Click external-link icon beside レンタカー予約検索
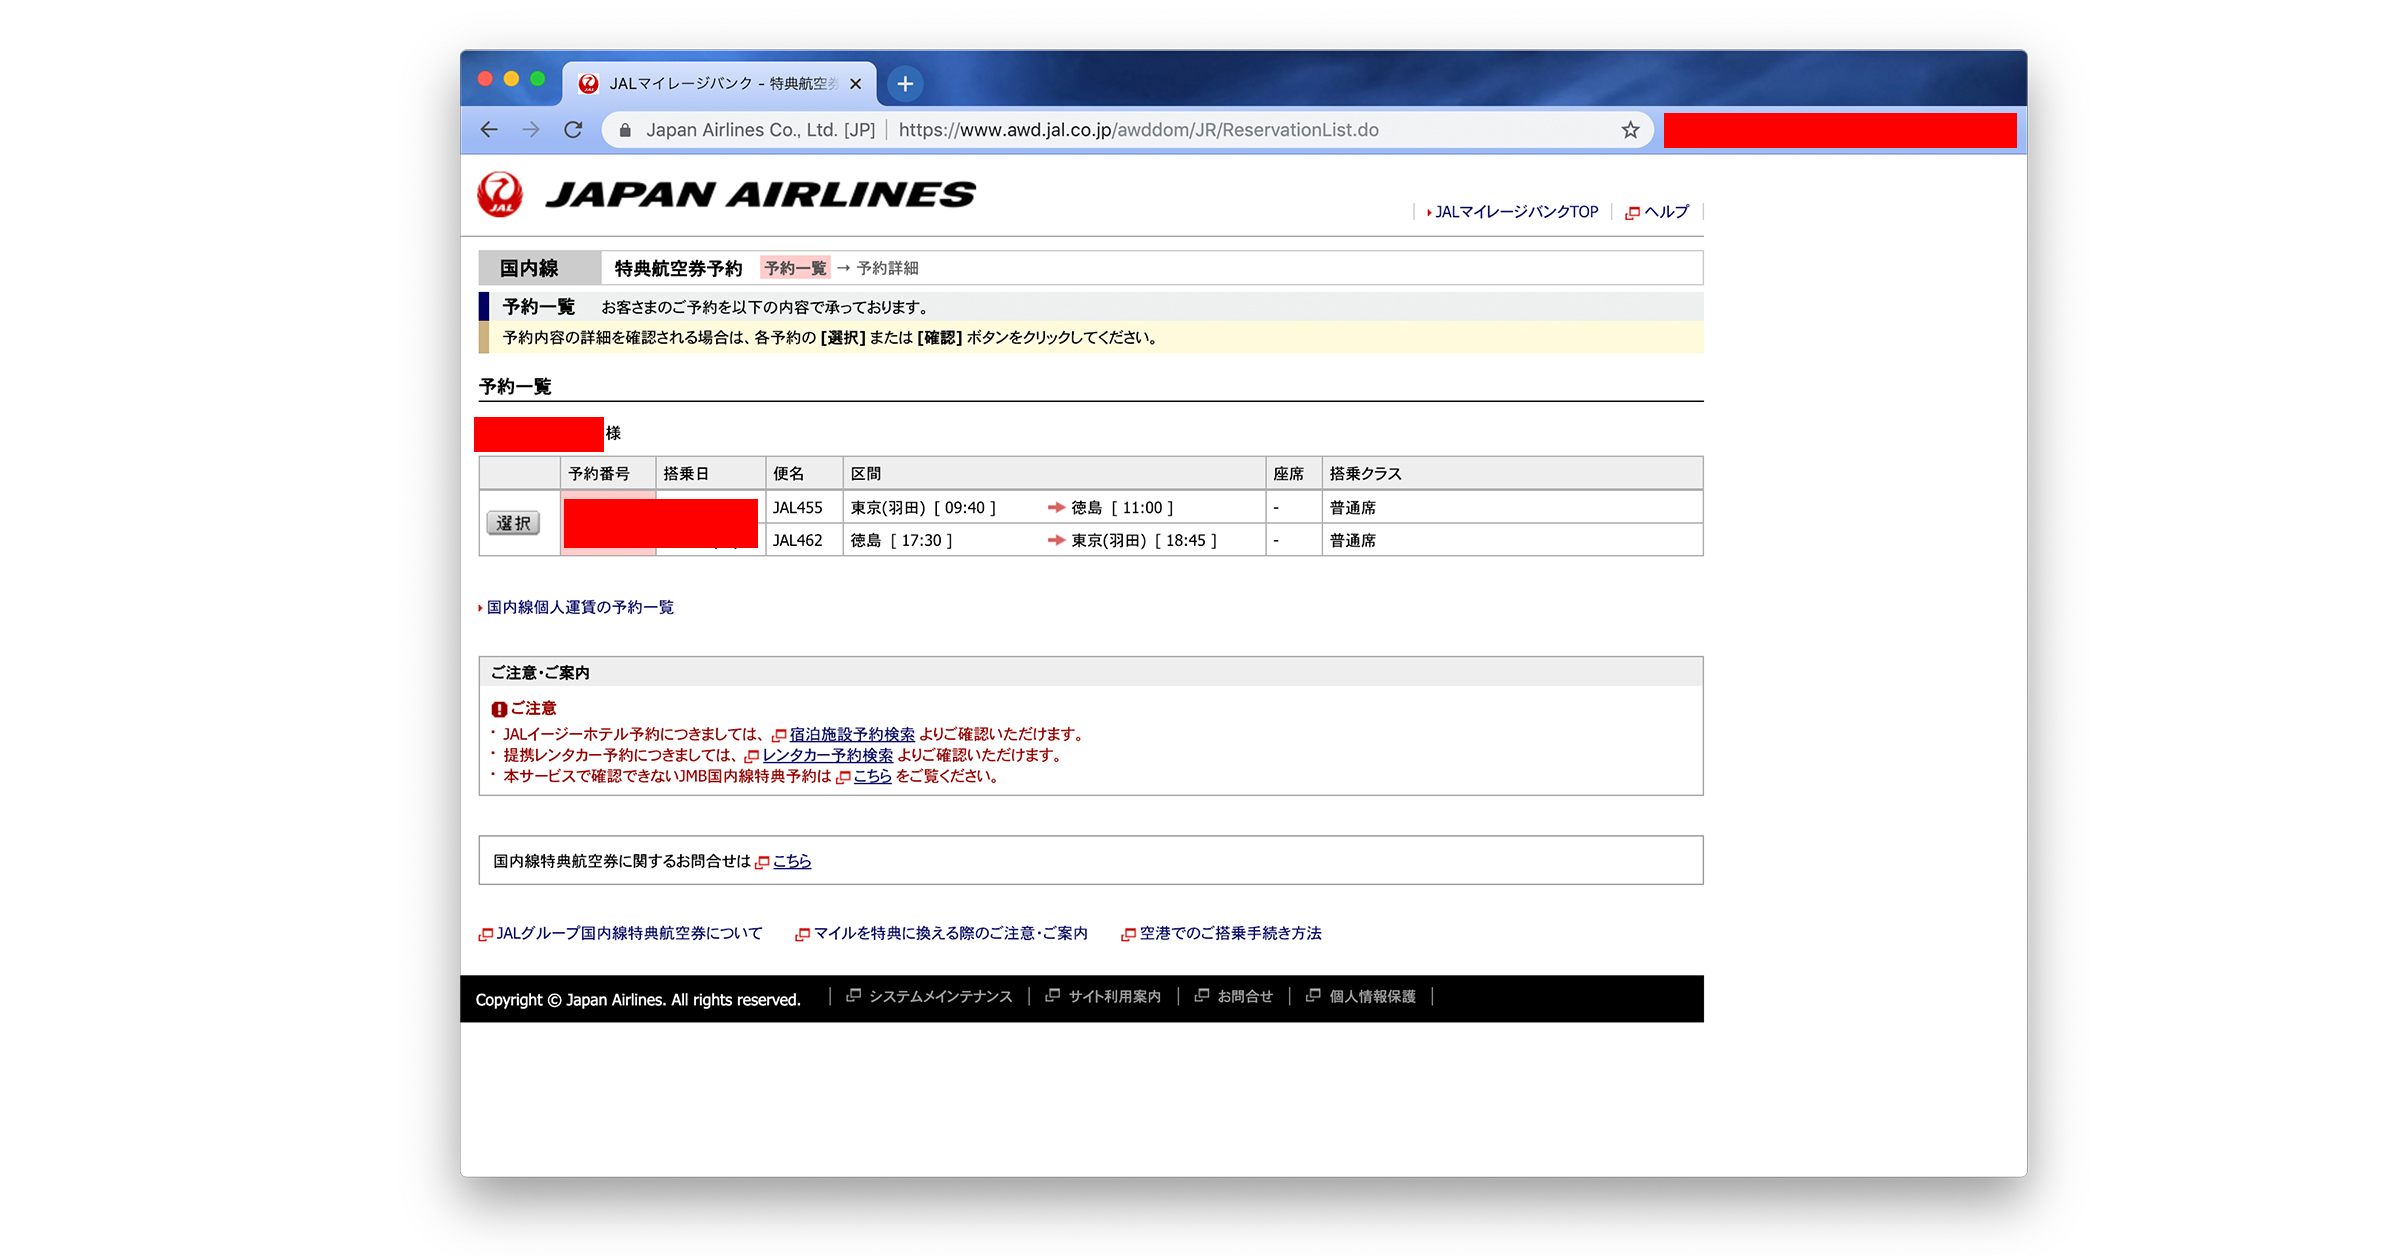 tap(752, 756)
